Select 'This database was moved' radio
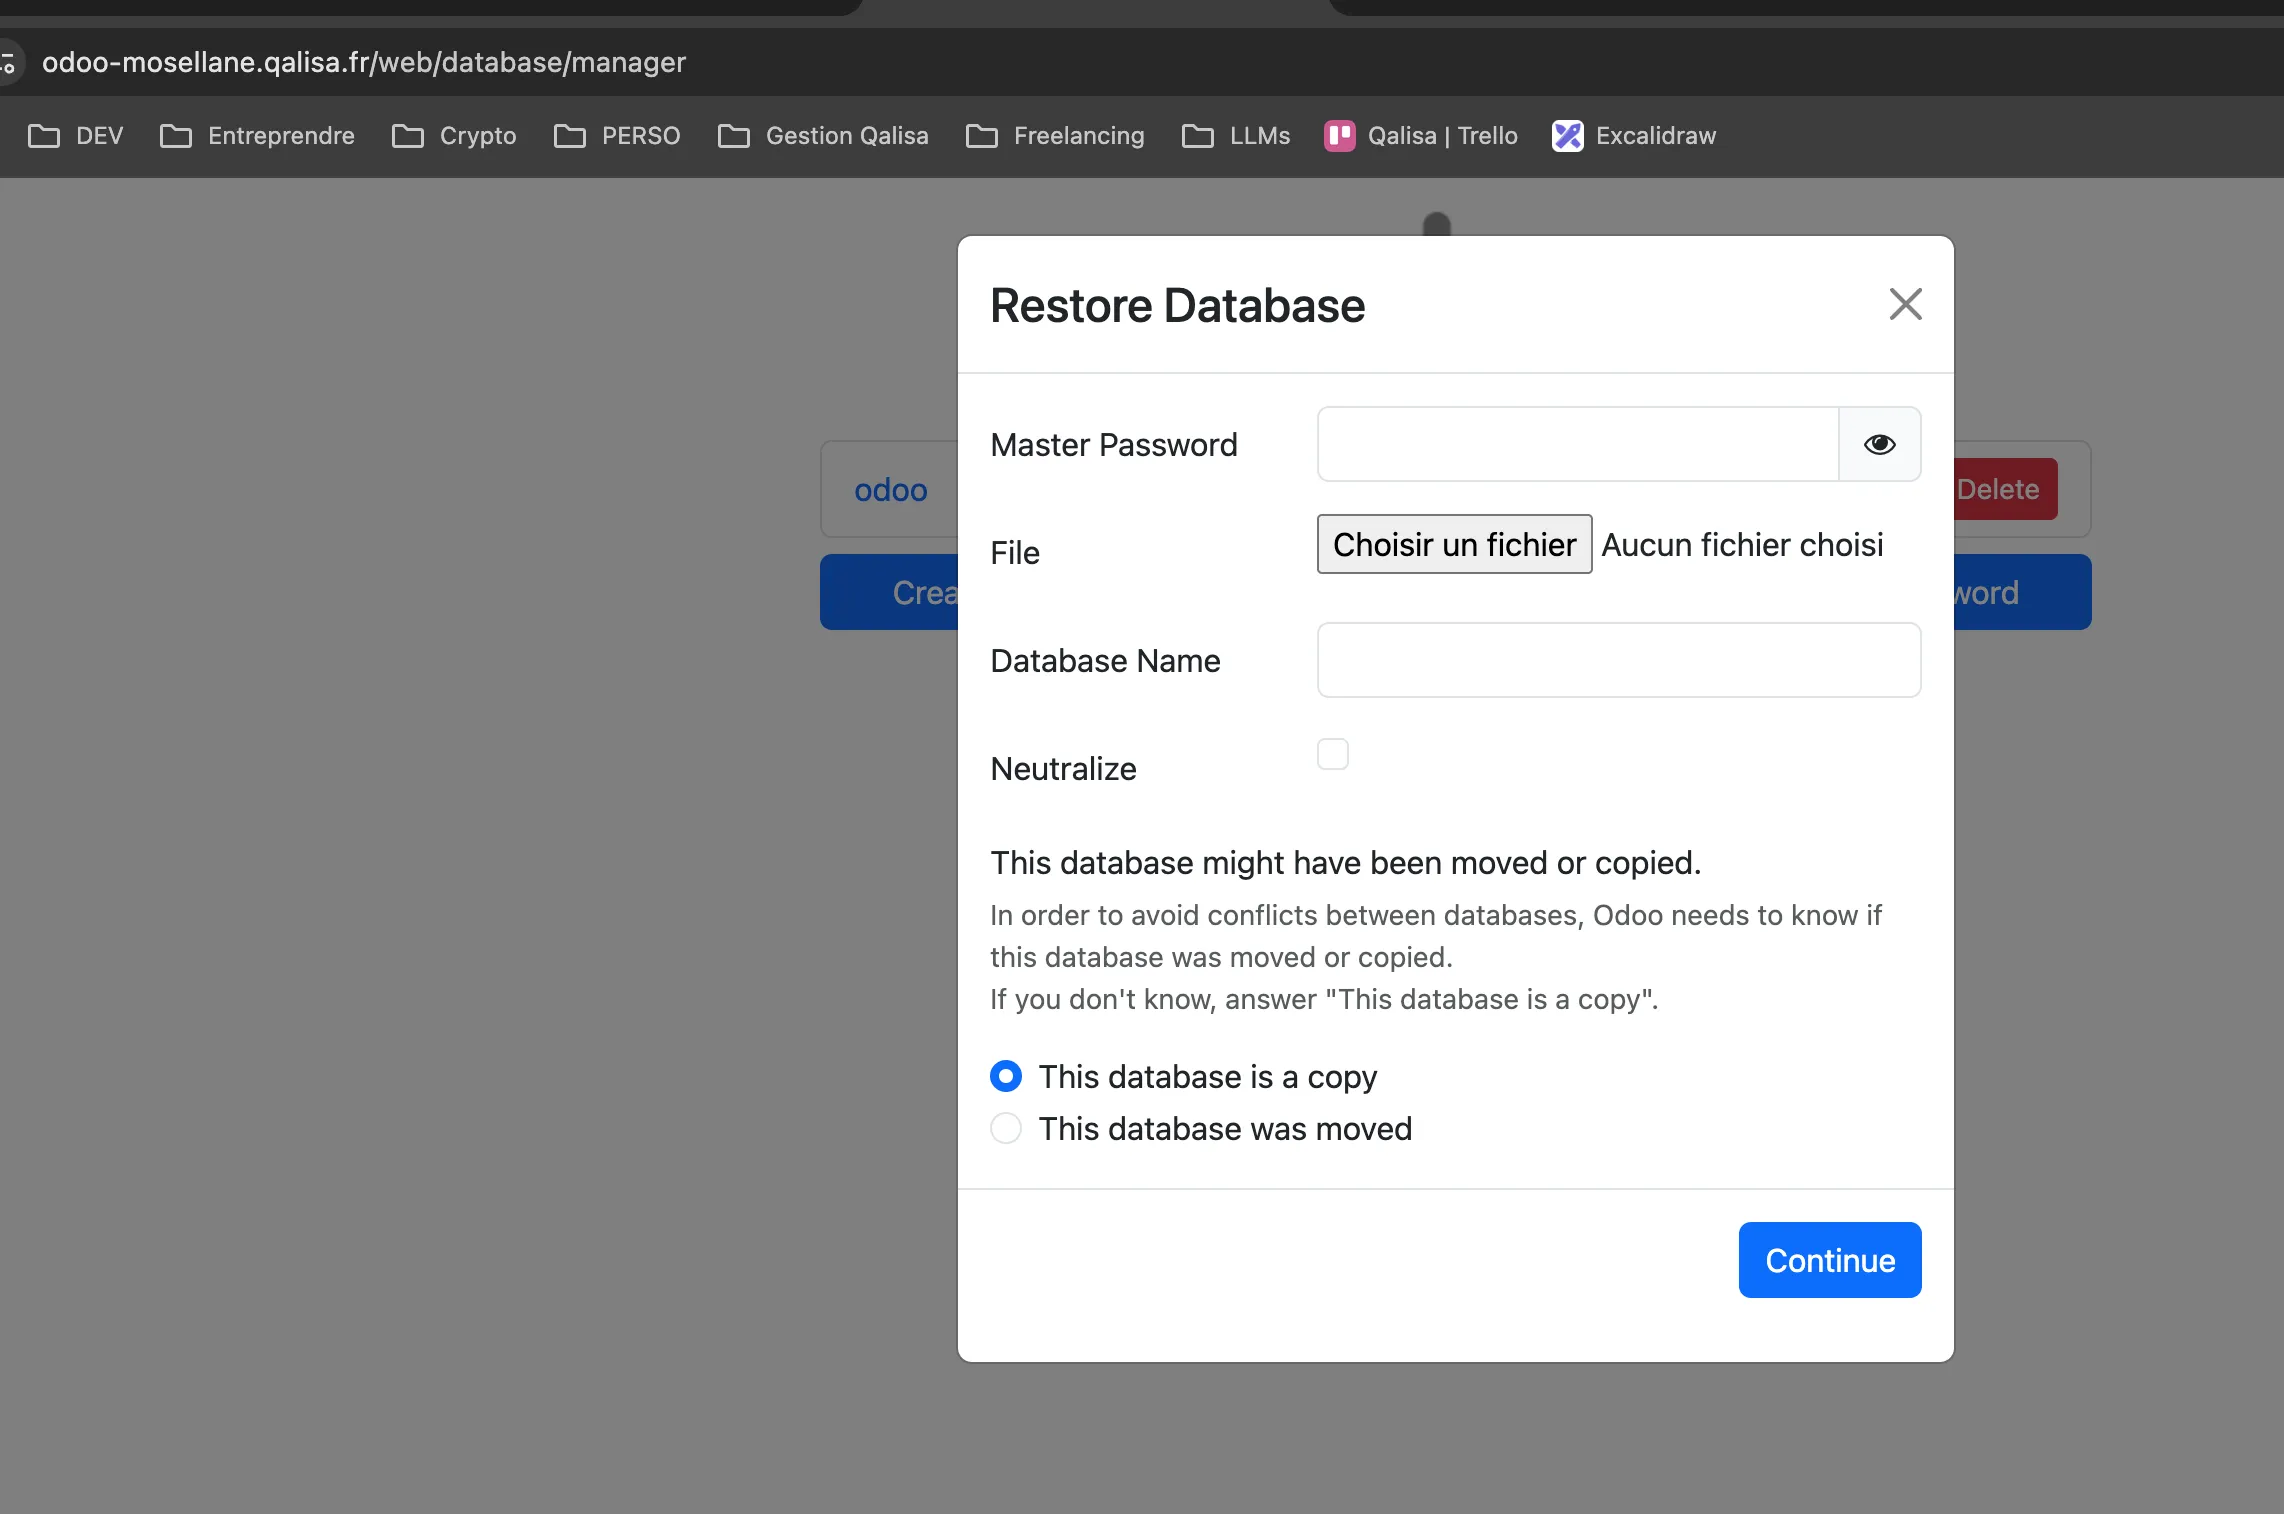The height and width of the screenshot is (1514, 2284). [x=1006, y=1128]
